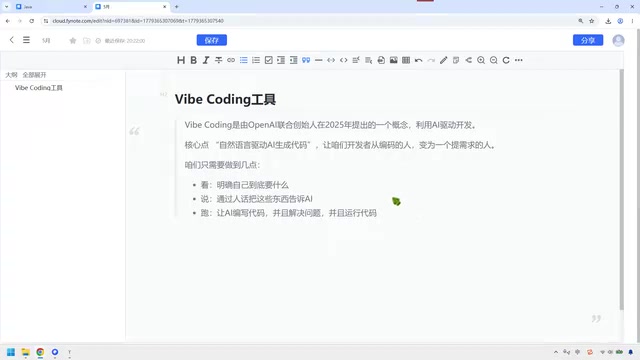Click the Vibe Coding工具 heading in editor
This screenshot has height=360, width=640.
click(x=225, y=99)
